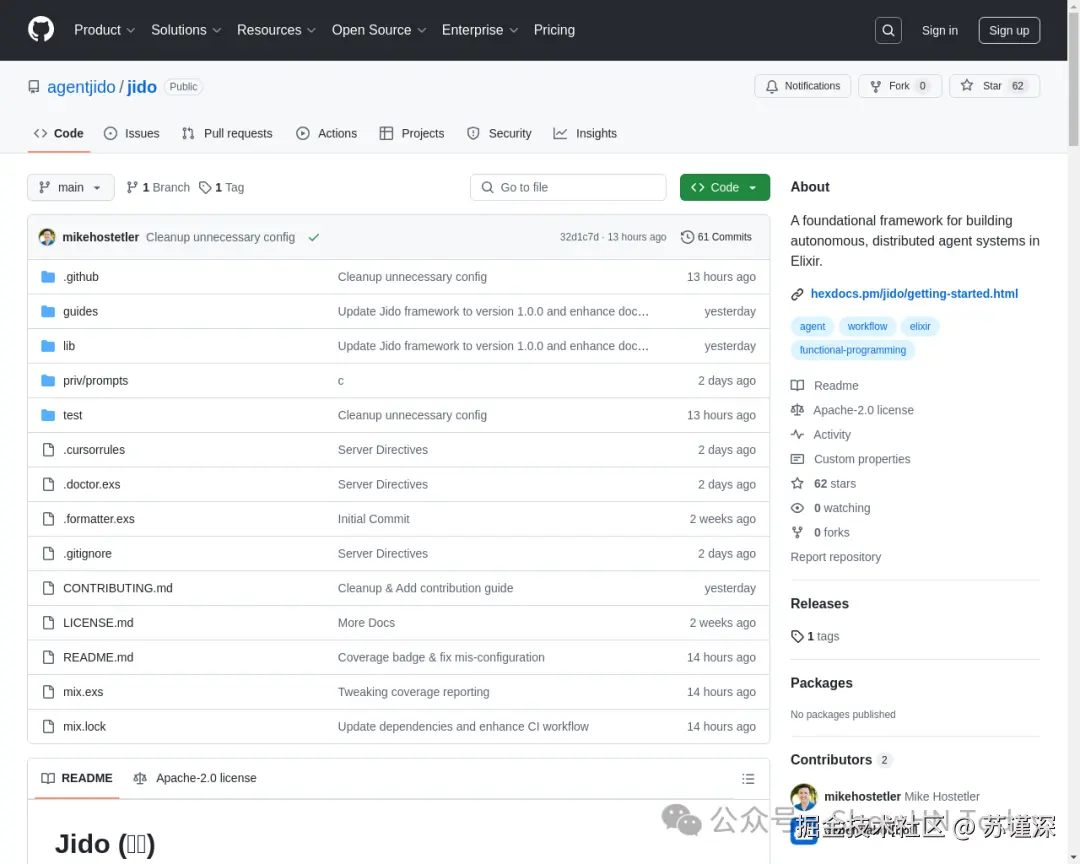The width and height of the screenshot is (1080, 864).
Task: Open the Pricing page
Action: pyautogui.click(x=554, y=30)
